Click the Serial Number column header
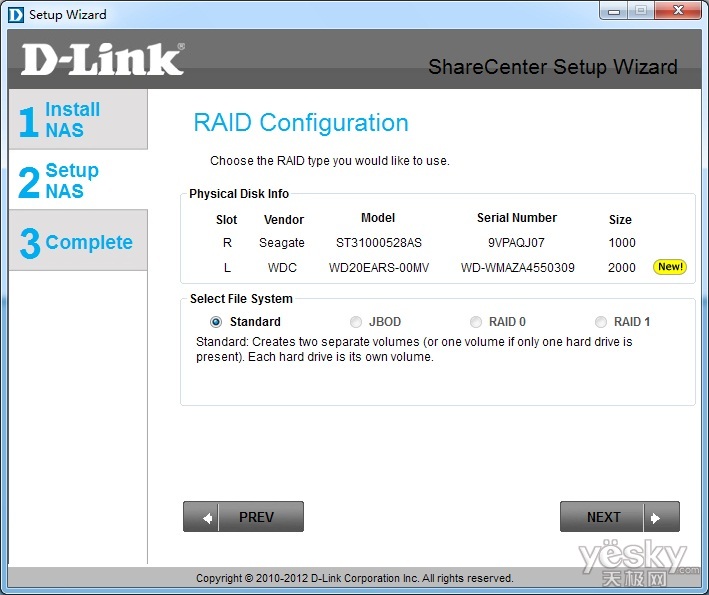The width and height of the screenshot is (709, 595). (517, 218)
